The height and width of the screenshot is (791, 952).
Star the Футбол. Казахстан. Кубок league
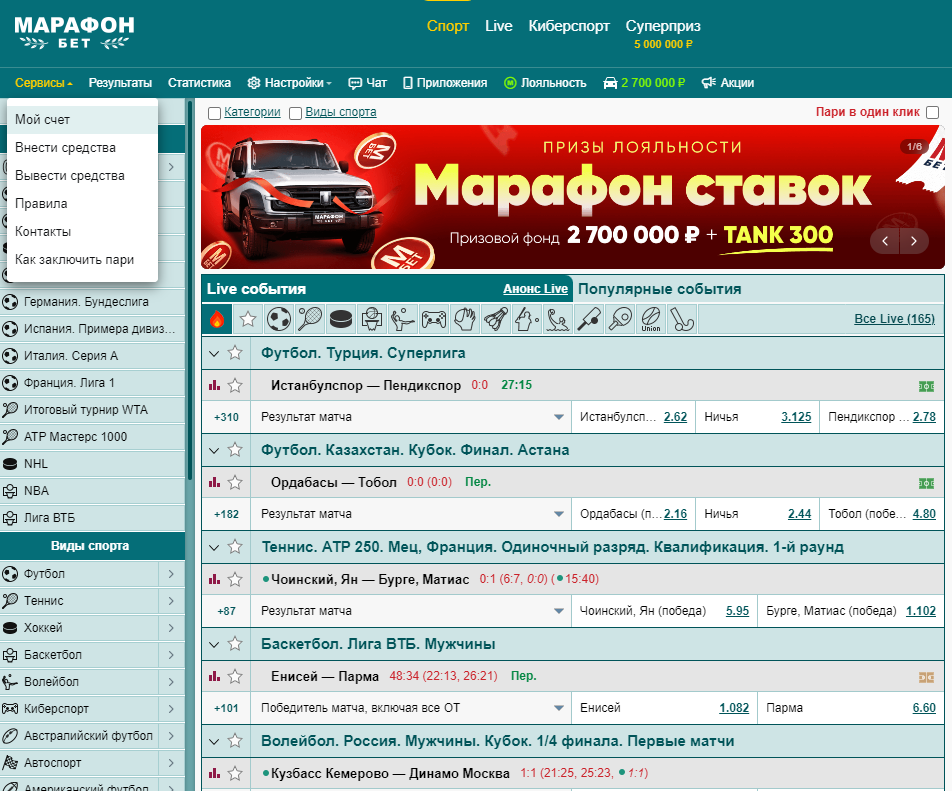tap(235, 450)
